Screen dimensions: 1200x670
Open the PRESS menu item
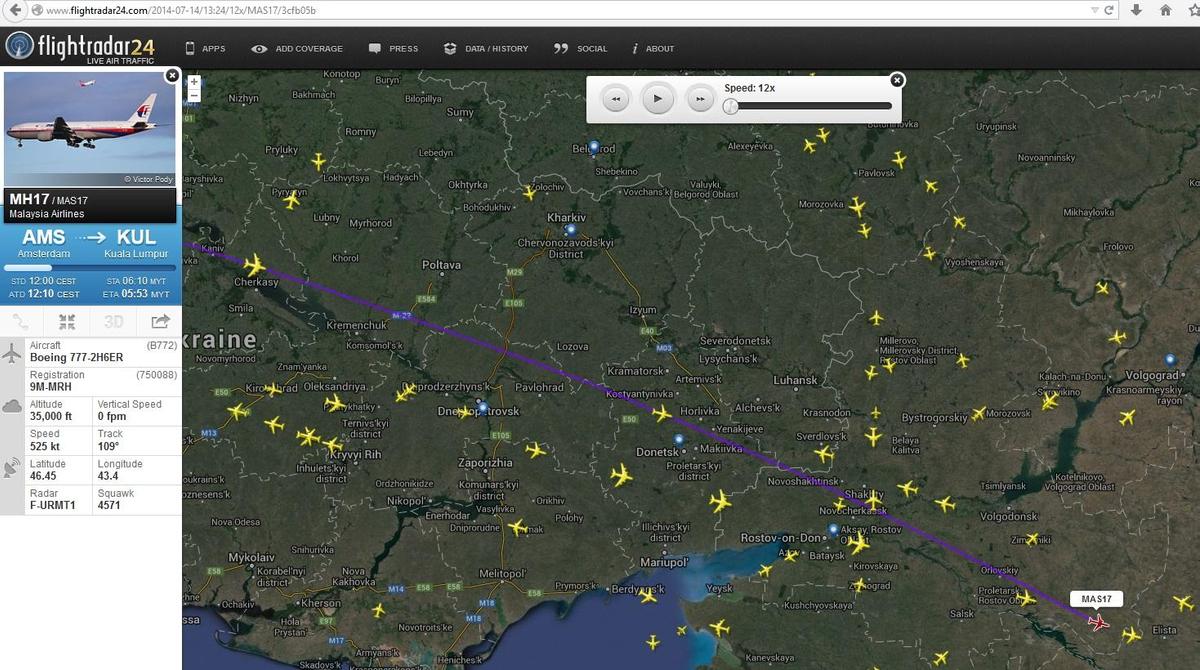[x=393, y=48]
